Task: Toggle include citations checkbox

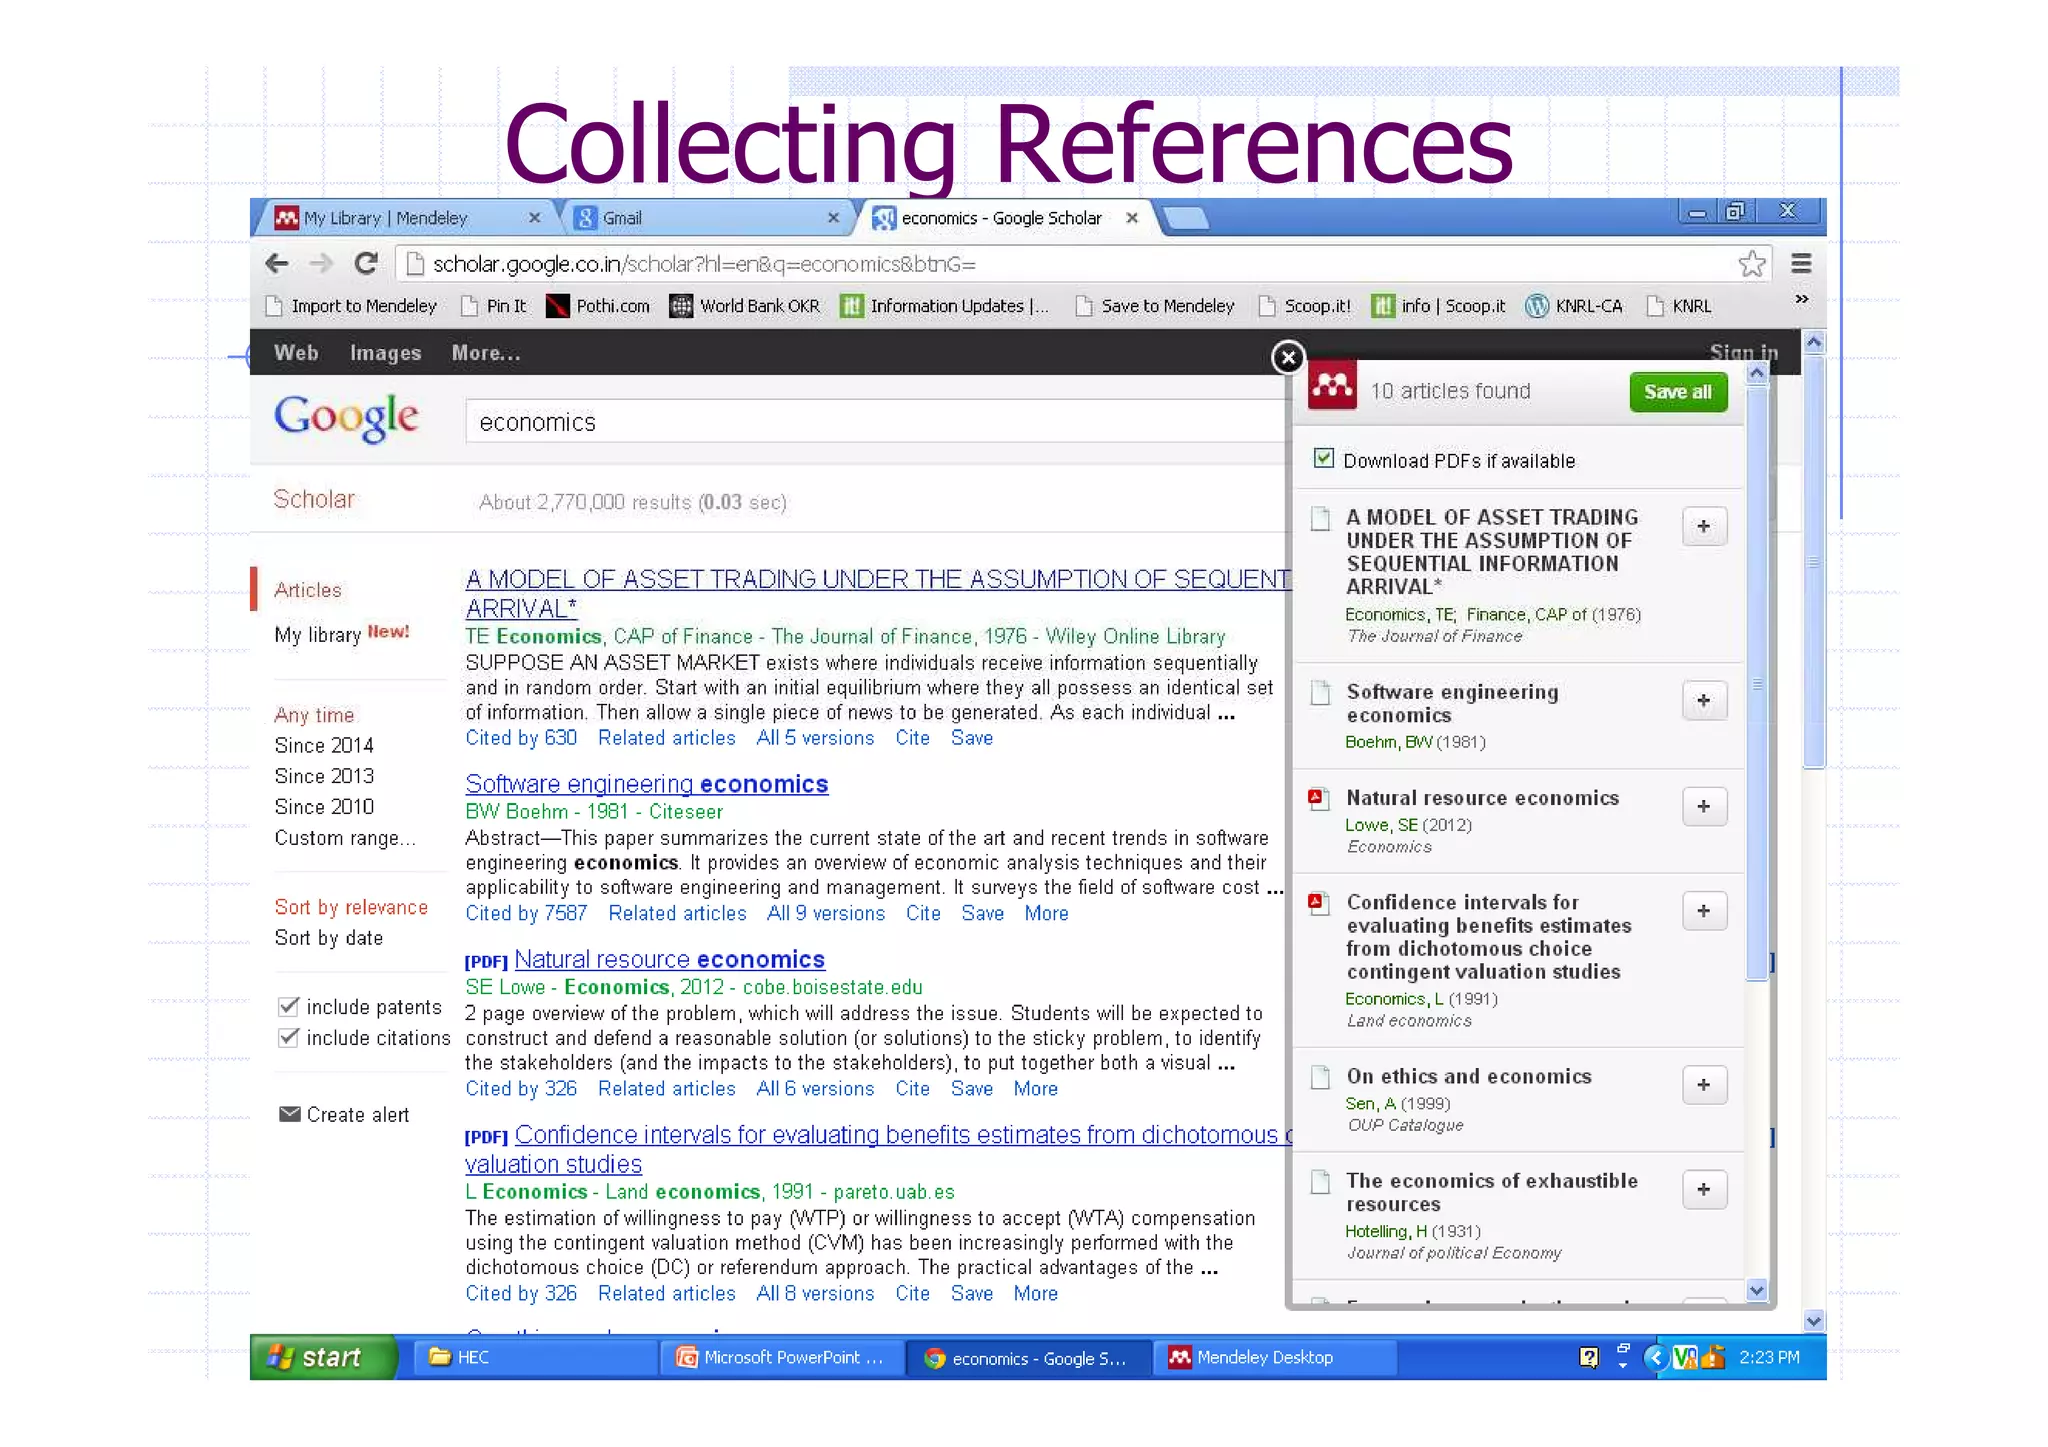Action: click(289, 1037)
